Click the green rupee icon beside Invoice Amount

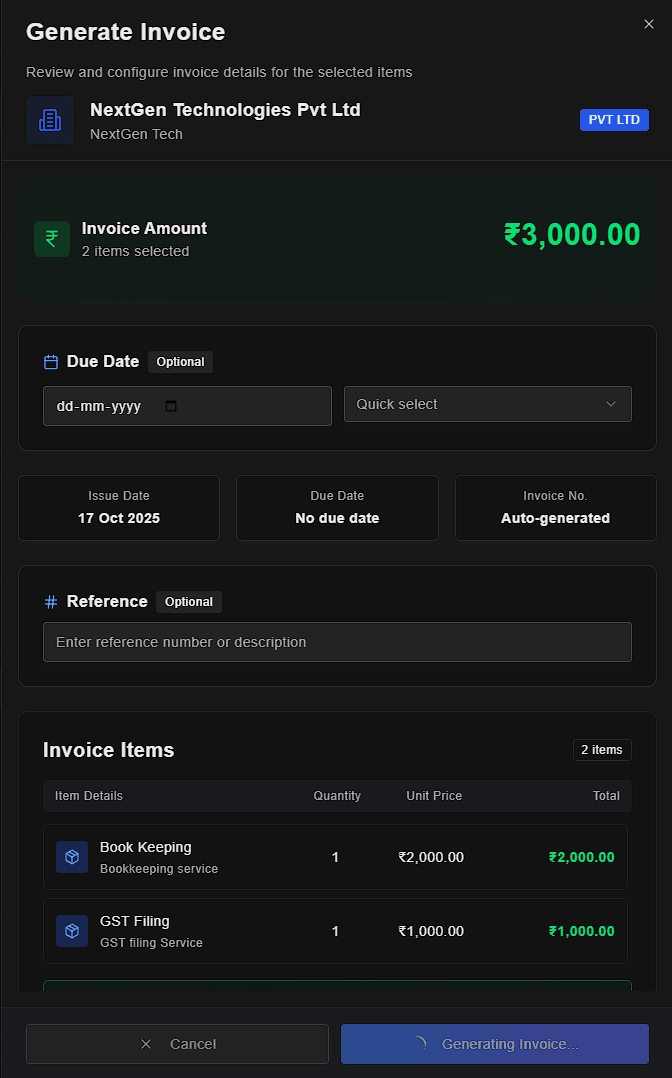[x=52, y=239]
